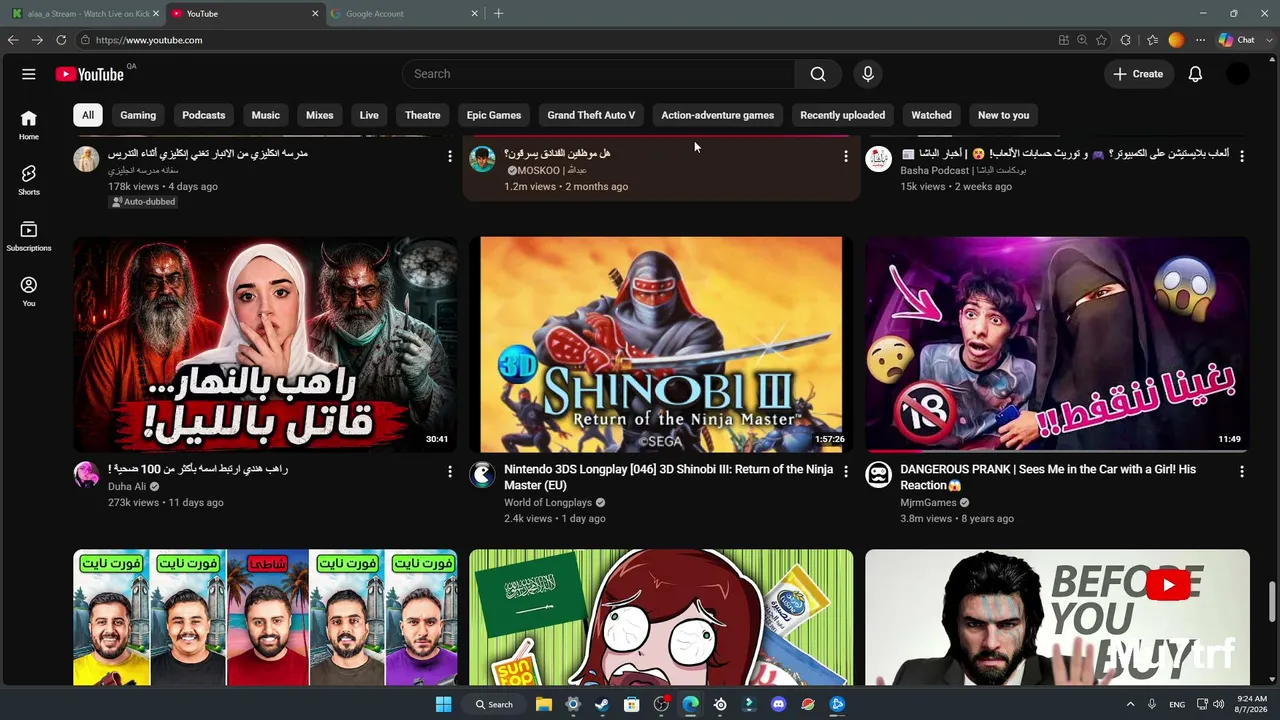Click the Create button
This screenshot has width=1280, height=720.
pyautogui.click(x=1138, y=74)
